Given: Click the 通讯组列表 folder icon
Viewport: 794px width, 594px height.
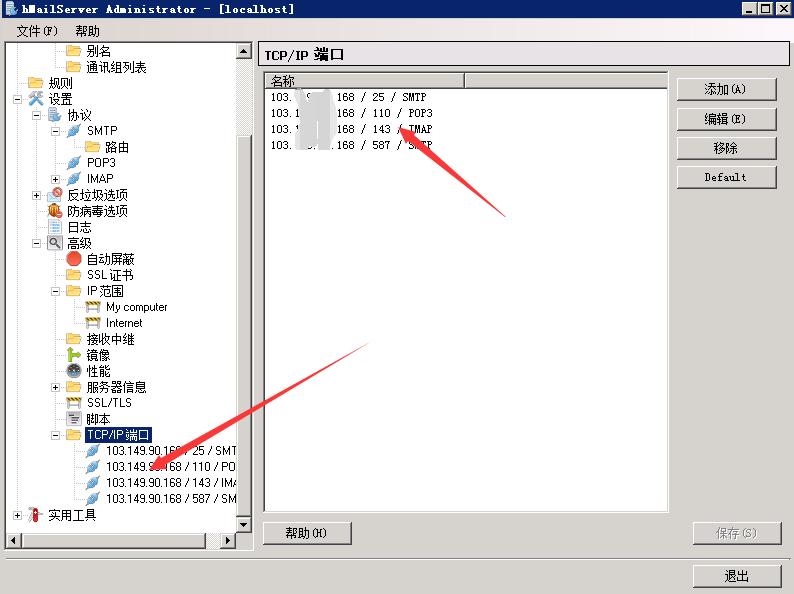Looking at the screenshot, I should coord(73,67).
